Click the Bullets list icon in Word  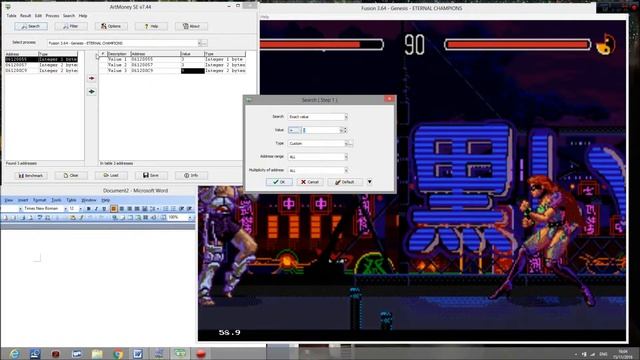[173, 209]
